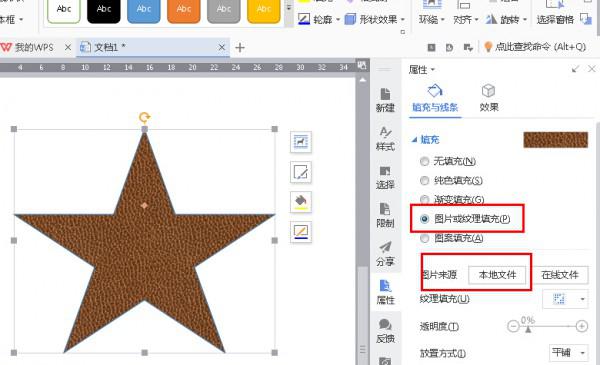The width and height of the screenshot is (600, 365).
Task: Select the 图案填充(A) radio button
Action: [x=424, y=238]
